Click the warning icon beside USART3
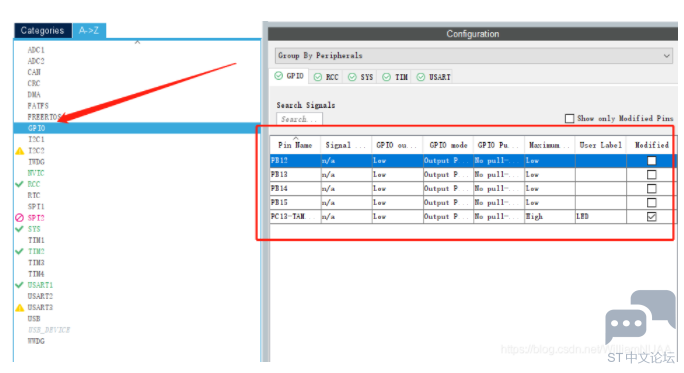 click(x=20, y=308)
